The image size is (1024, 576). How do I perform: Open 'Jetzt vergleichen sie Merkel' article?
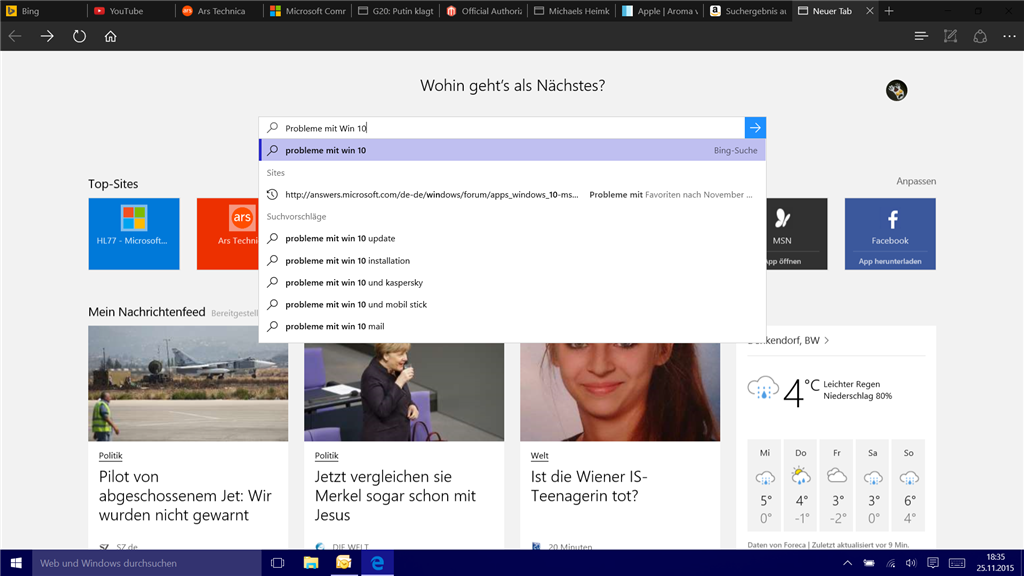pyautogui.click(x=395, y=496)
